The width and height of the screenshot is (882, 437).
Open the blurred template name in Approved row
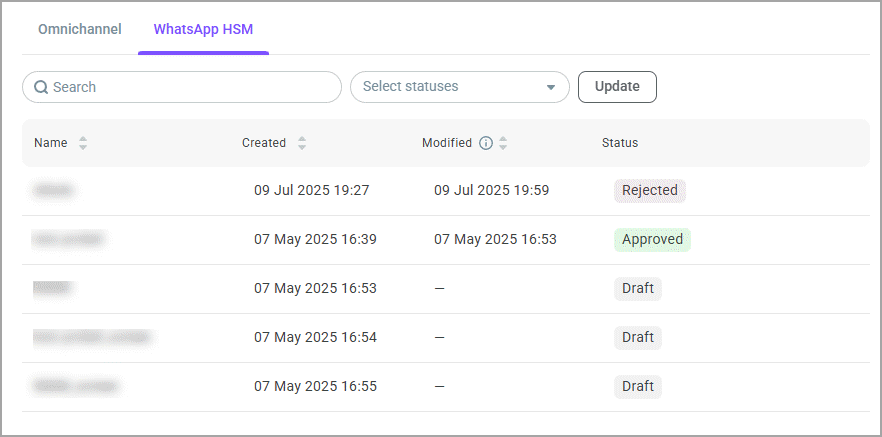pyautogui.click(x=69, y=240)
